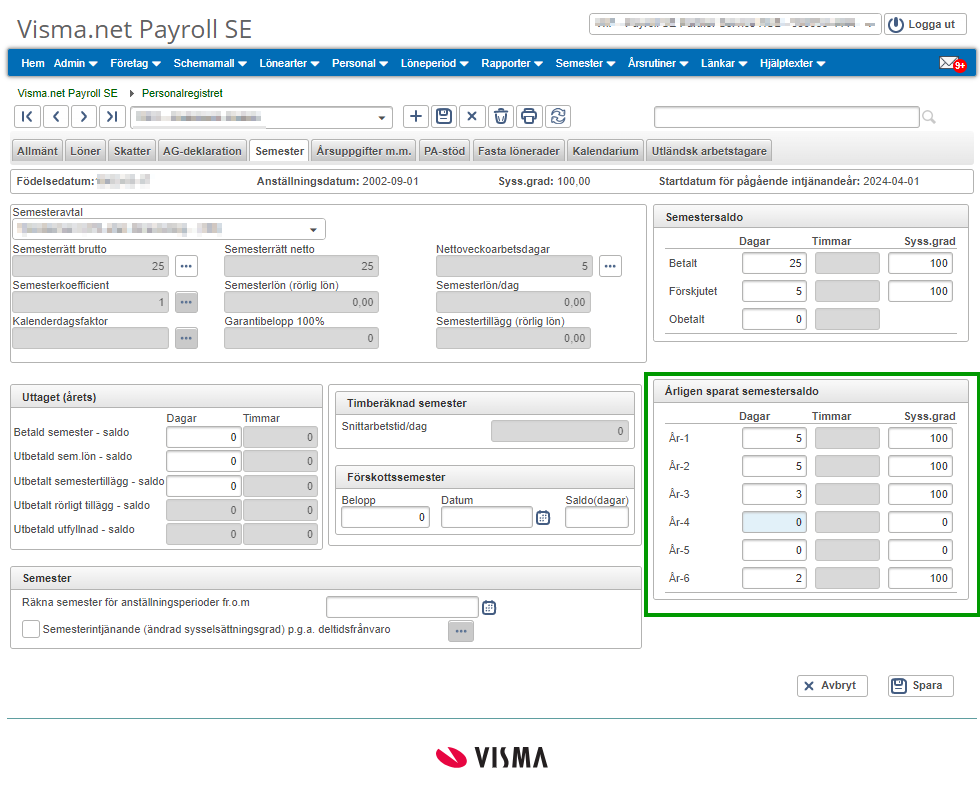Add a new employee with plus icon
Viewport: 980px width, 793px height.
click(416, 116)
